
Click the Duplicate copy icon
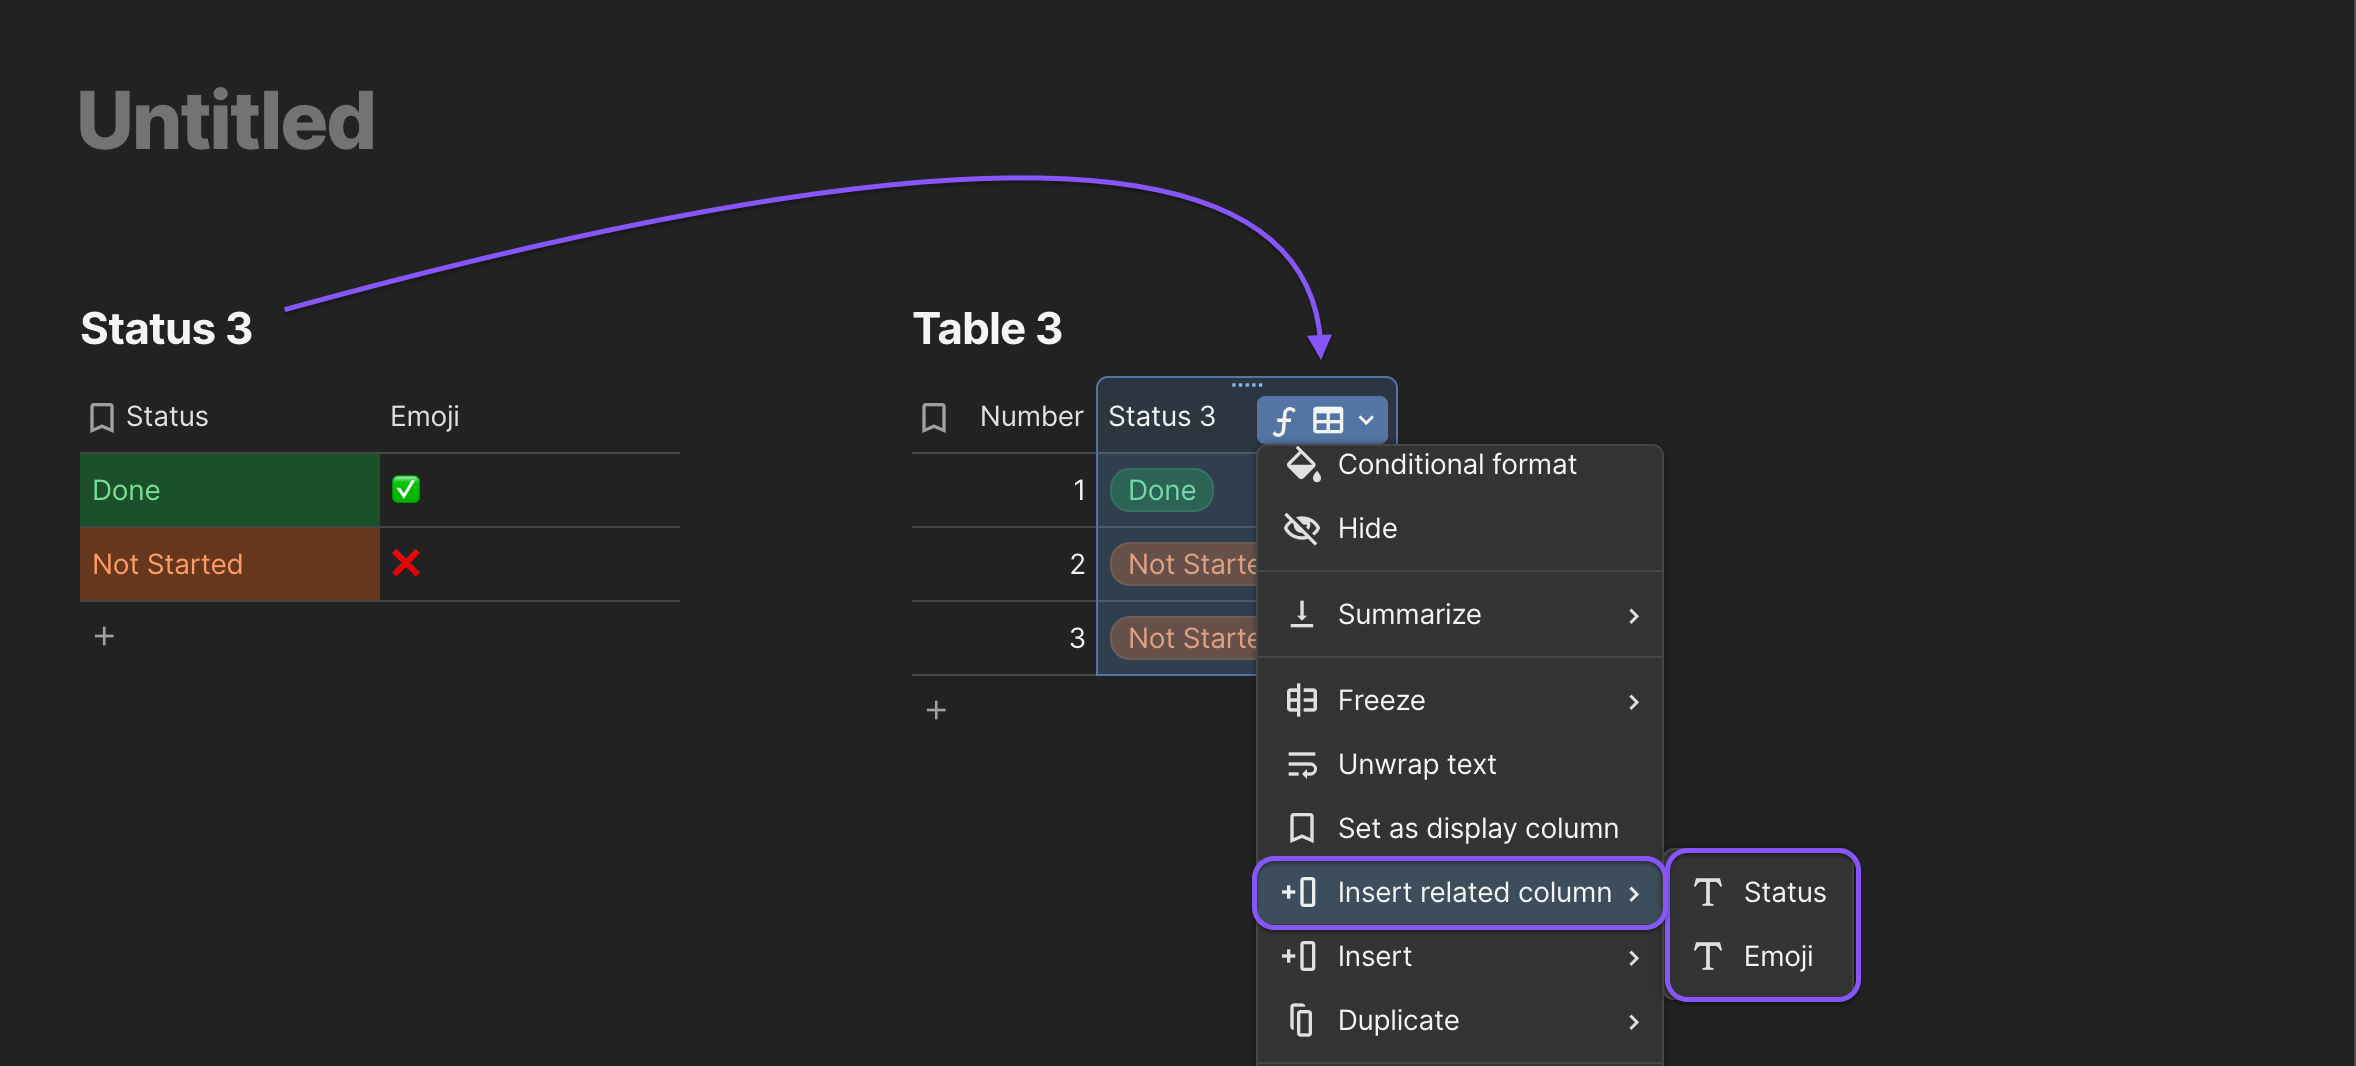coord(1301,1021)
